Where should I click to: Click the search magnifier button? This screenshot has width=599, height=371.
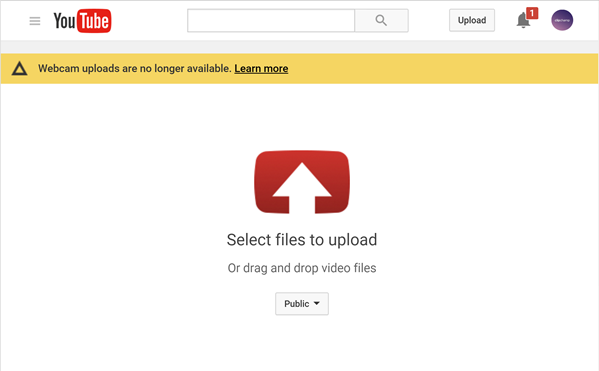(x=381, y=21)
